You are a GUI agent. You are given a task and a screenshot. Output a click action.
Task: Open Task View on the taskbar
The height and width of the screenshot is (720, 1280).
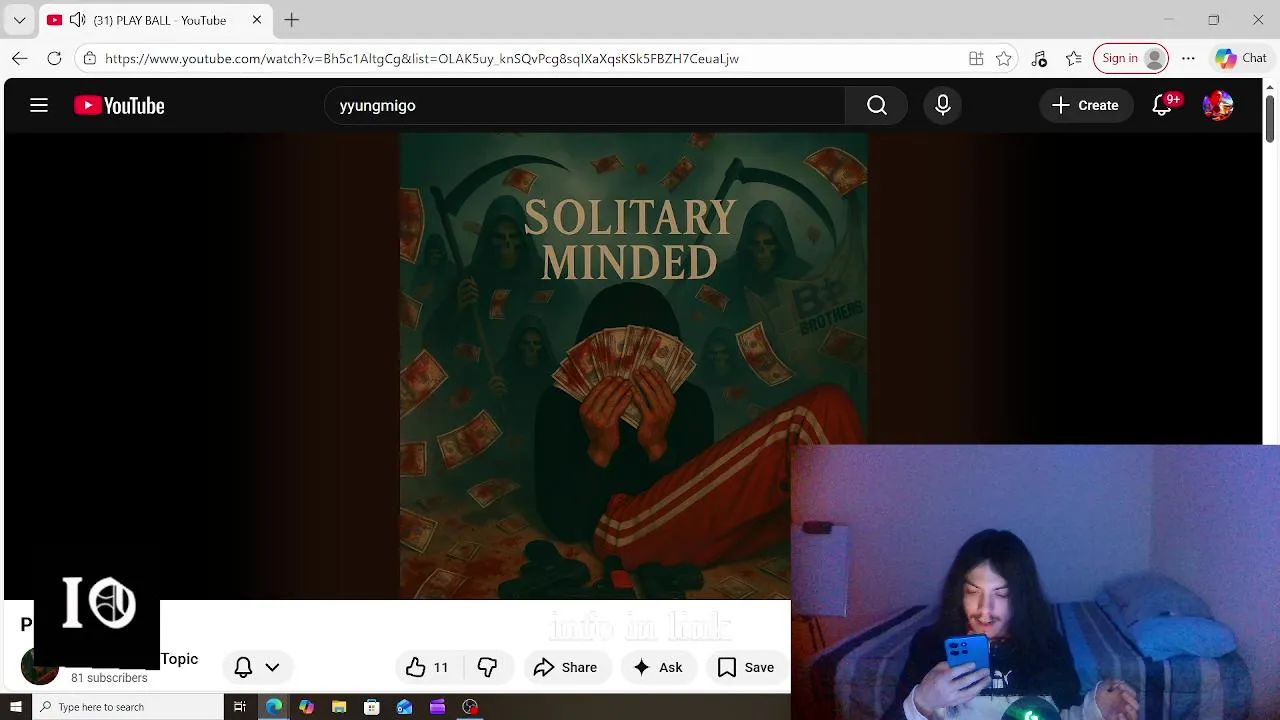coord(240,707)
